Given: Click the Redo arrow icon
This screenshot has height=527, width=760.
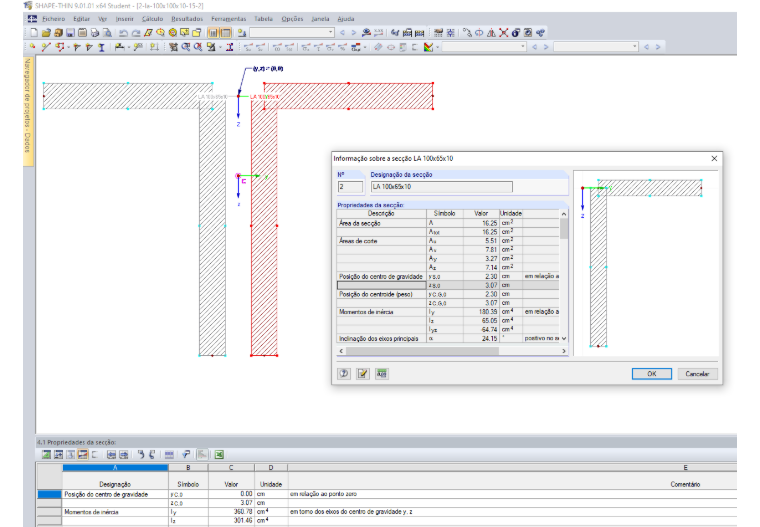Looking at the screenshot, I should click(x=136, y=33).
